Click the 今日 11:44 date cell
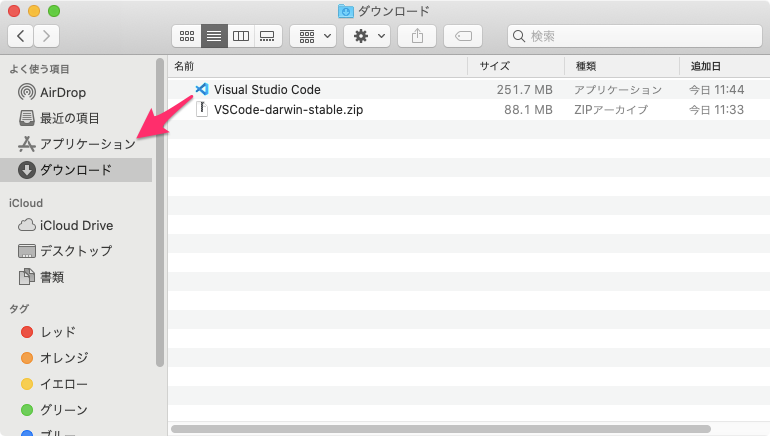This screenshot has width=770, height=436. tap(716, 89)
